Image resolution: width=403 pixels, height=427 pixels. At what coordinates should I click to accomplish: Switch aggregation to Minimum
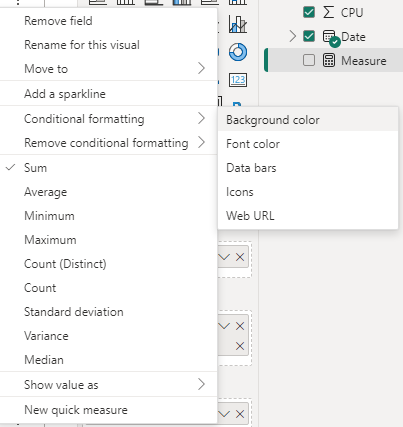(109, 216)
